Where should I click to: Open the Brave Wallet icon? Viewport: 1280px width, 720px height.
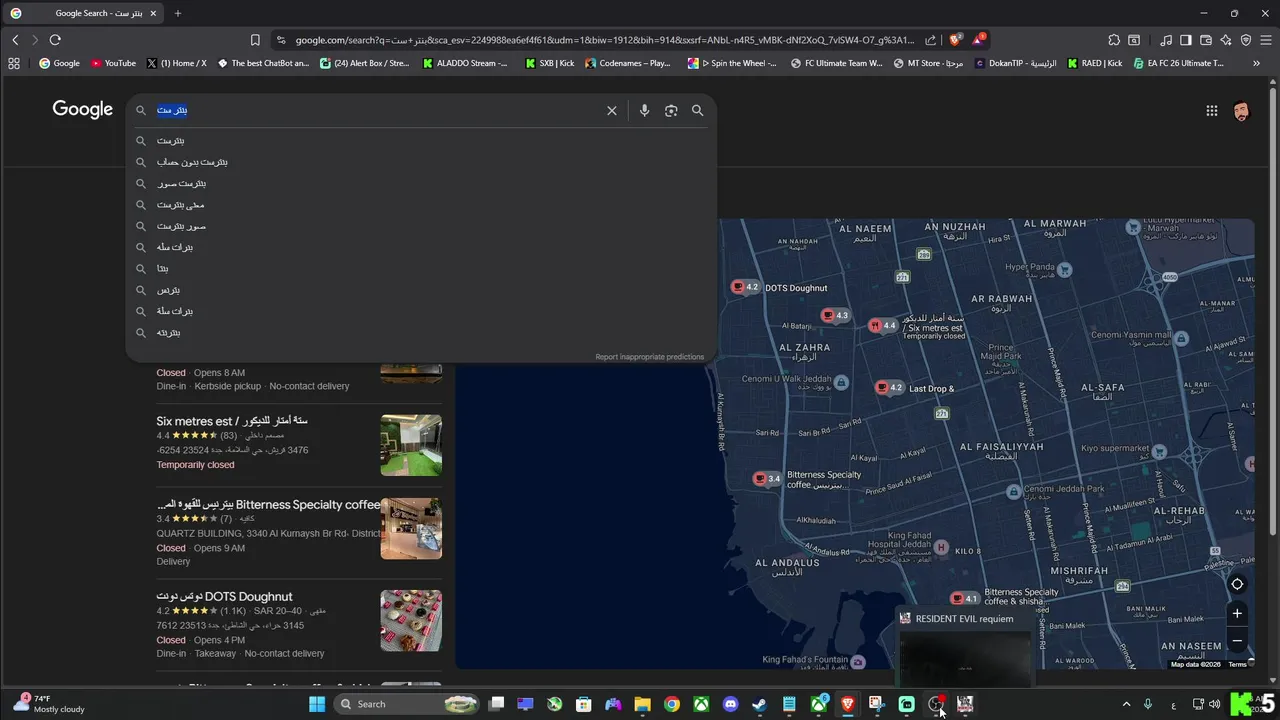(1206, 40)
